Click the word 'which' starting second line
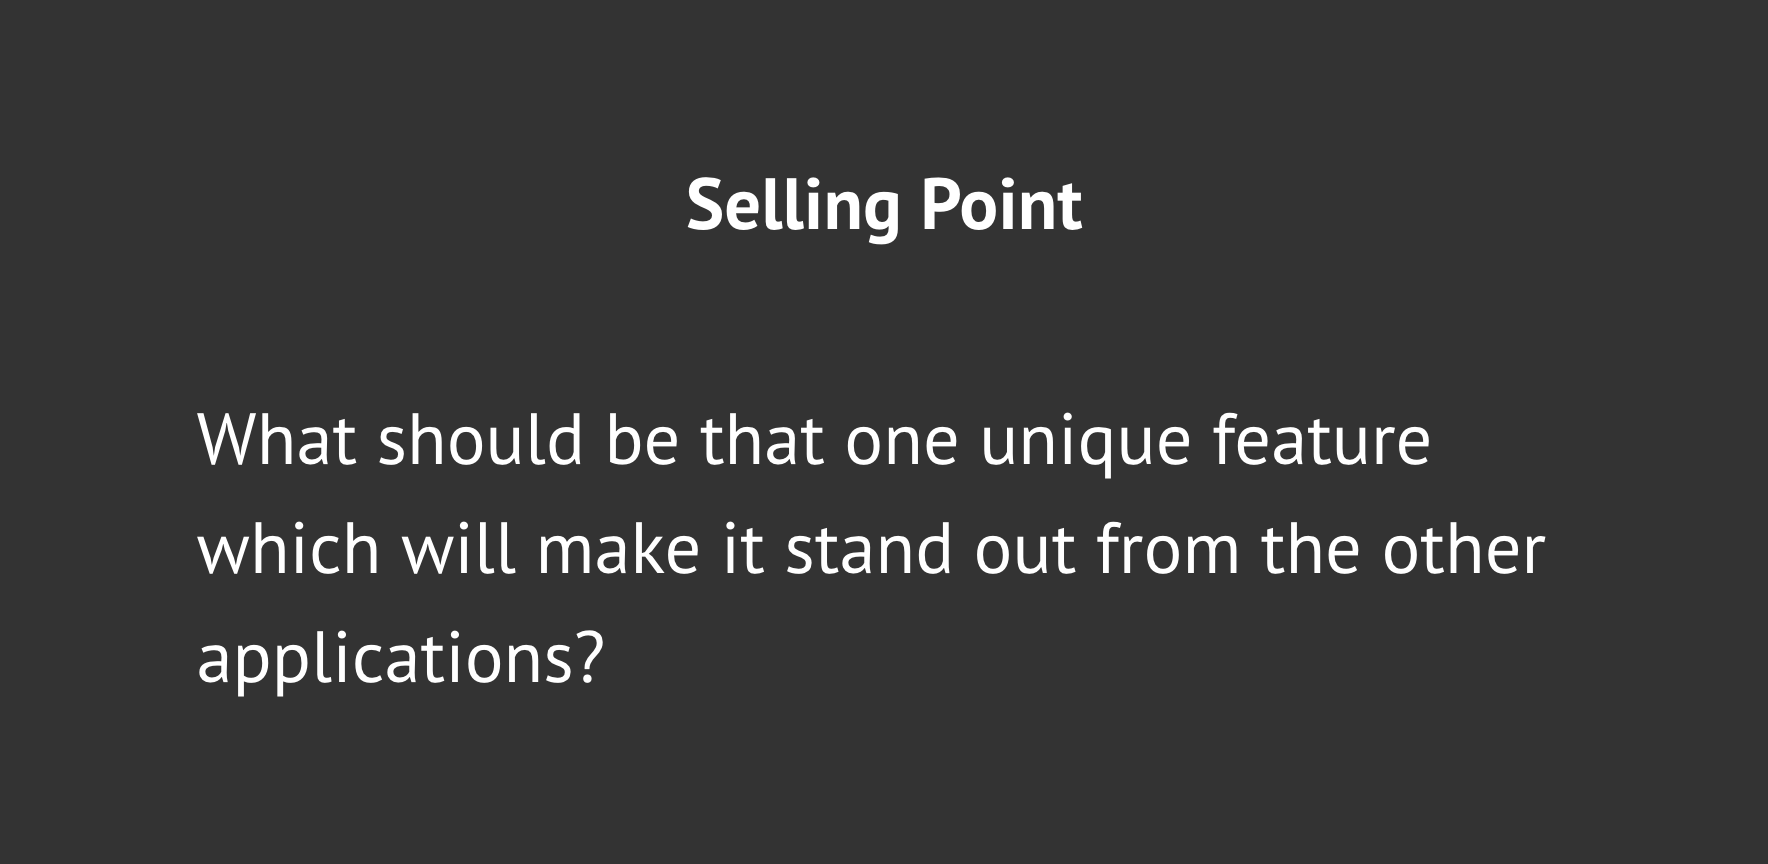This screenshot has height=864, width=1768. pos(289,549)
